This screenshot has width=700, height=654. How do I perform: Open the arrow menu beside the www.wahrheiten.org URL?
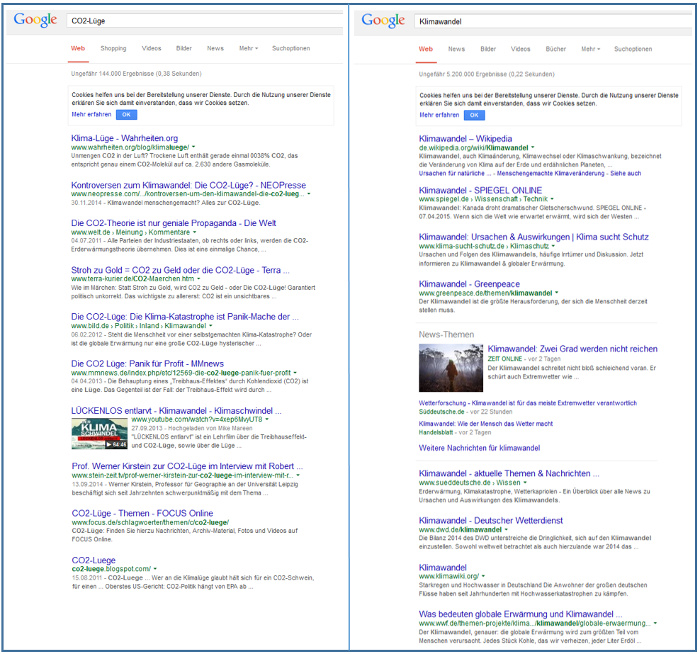pyautogui.click(x=194, y=147)
